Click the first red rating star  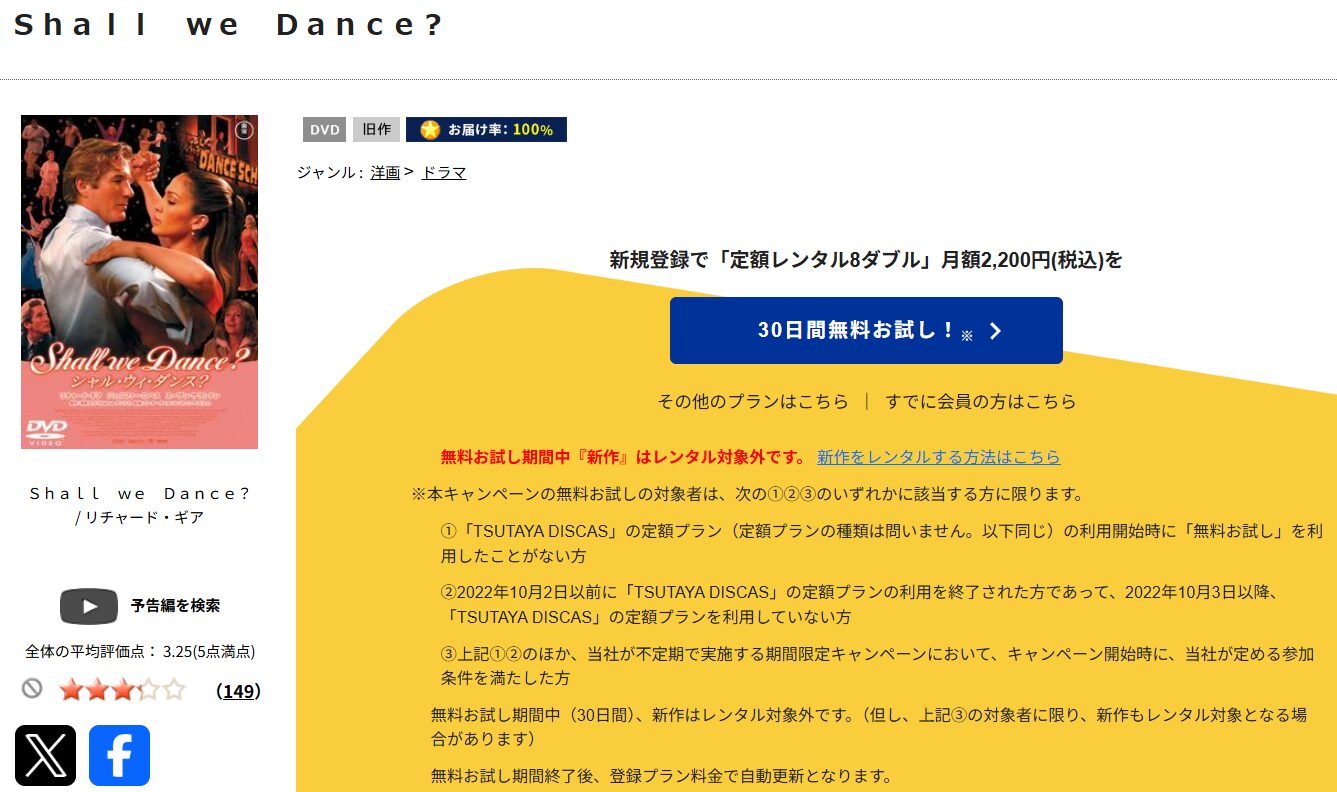coord(71,690)
